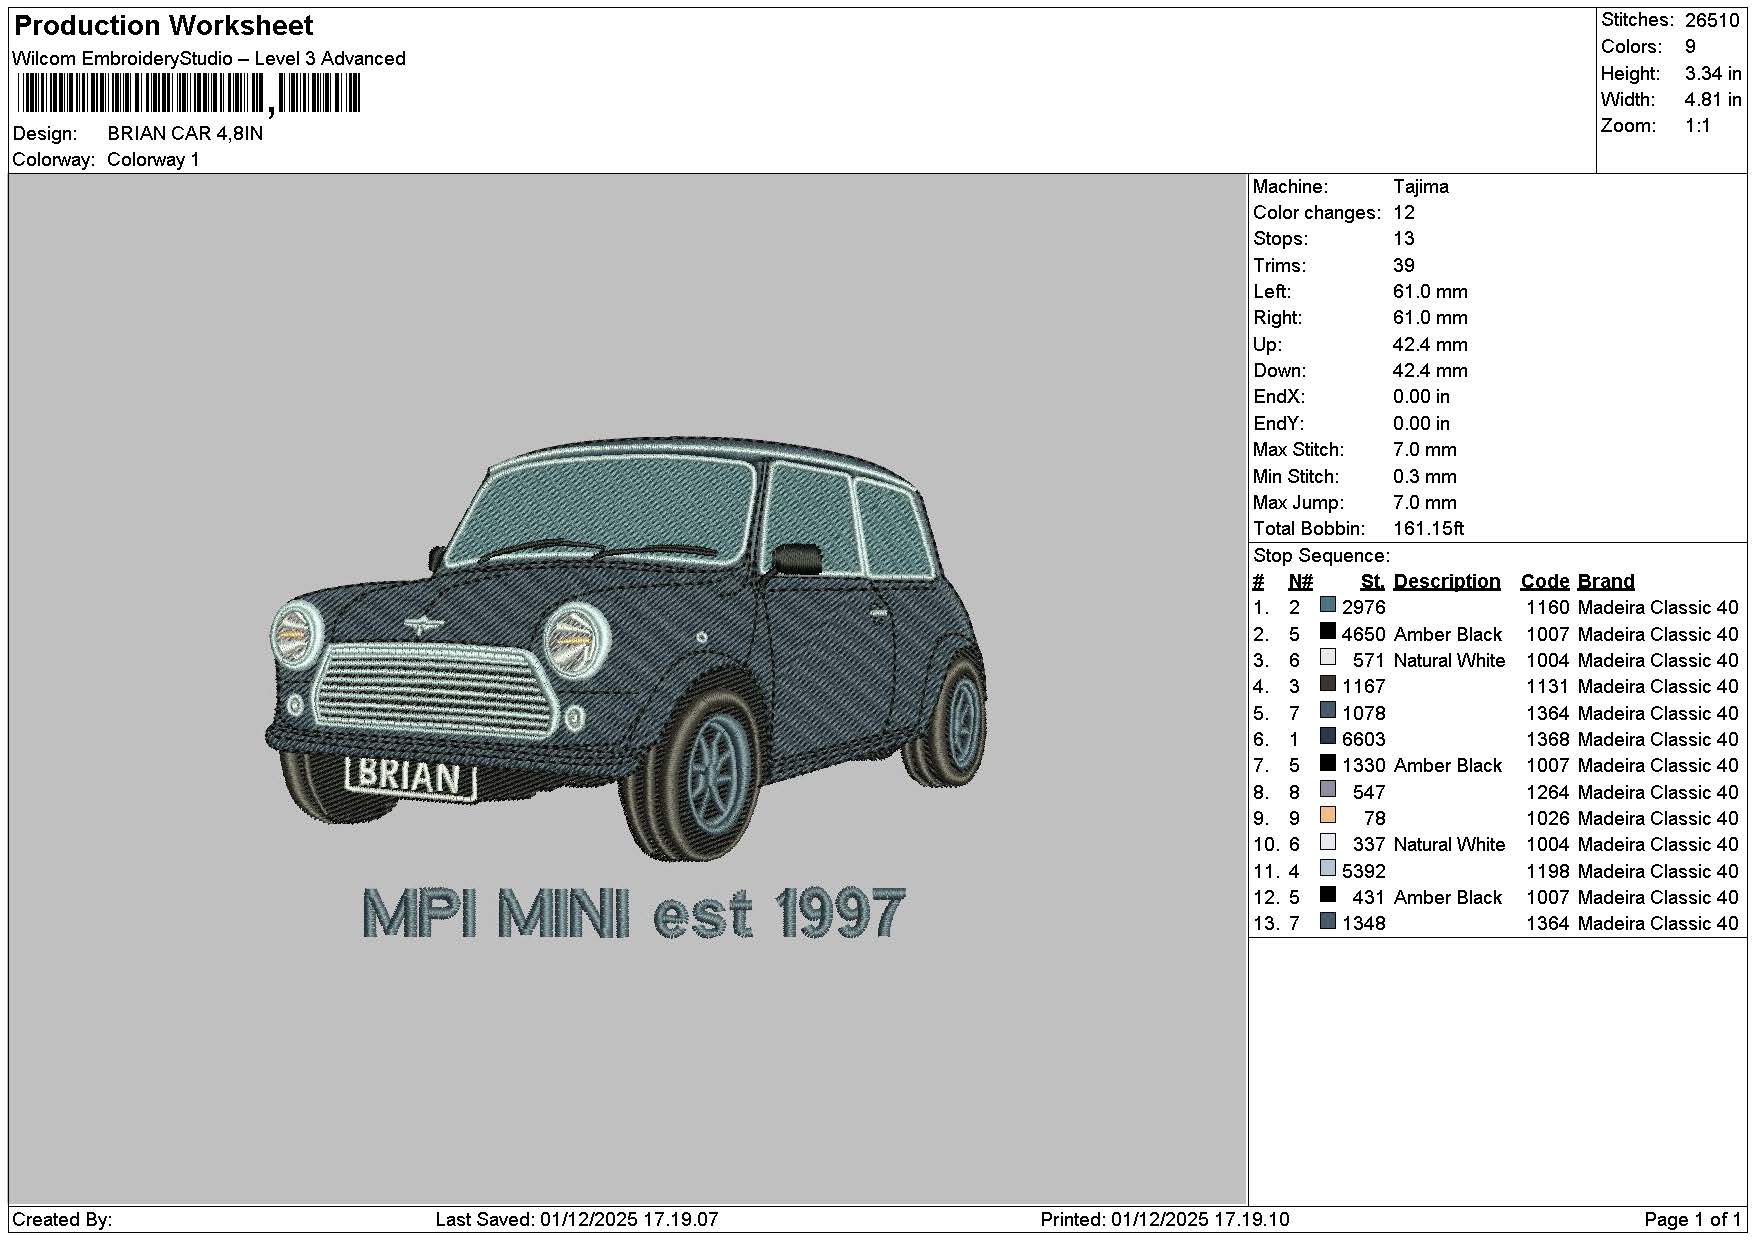Screen dimensions: 1755x1240
Task: Click the Max Jump value '7.0 mm'
Action: point(1425,502)
